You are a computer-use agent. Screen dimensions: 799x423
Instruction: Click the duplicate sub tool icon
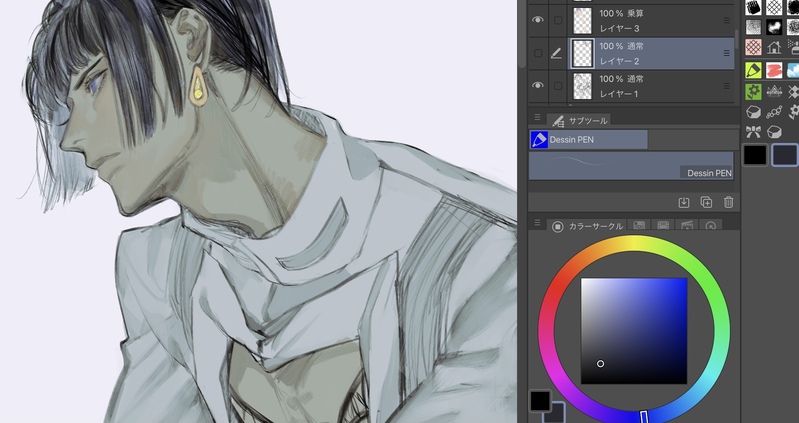point(706,202)
